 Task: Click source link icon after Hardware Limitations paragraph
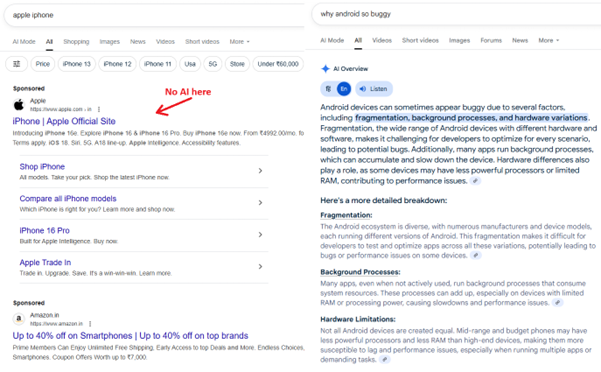[385, 359]
